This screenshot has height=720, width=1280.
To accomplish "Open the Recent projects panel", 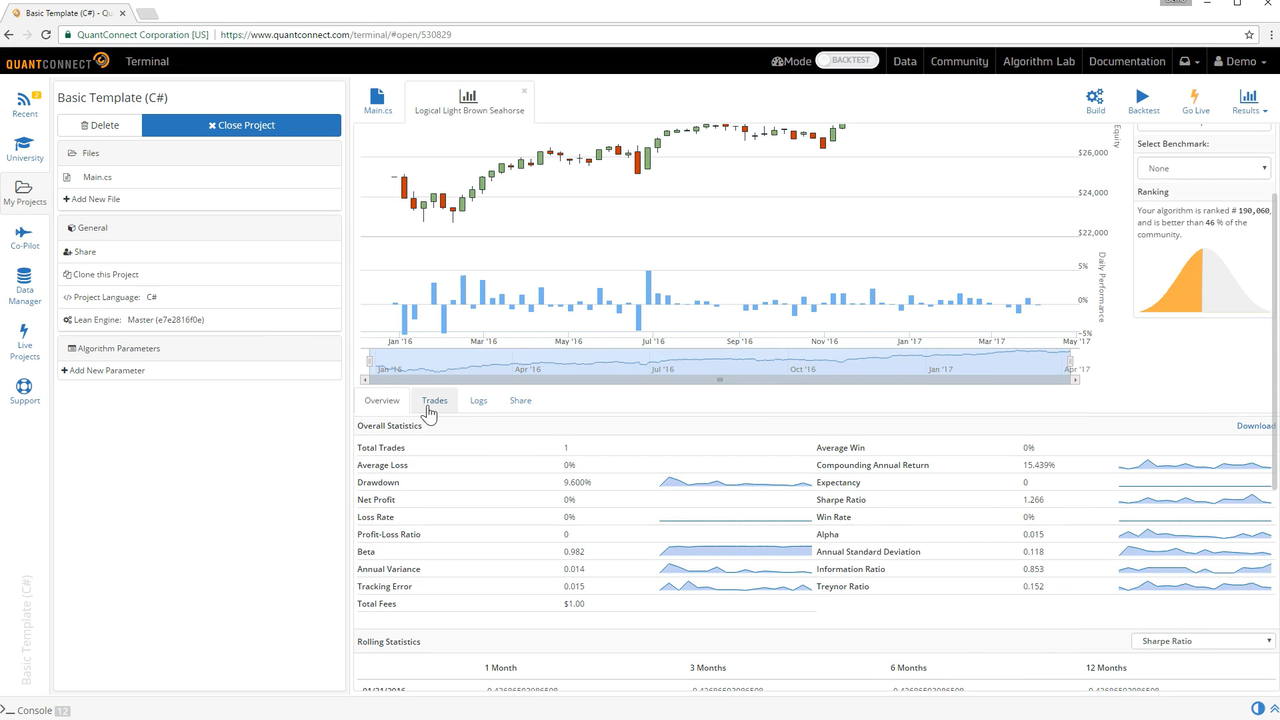I will [x=25, y=103].
